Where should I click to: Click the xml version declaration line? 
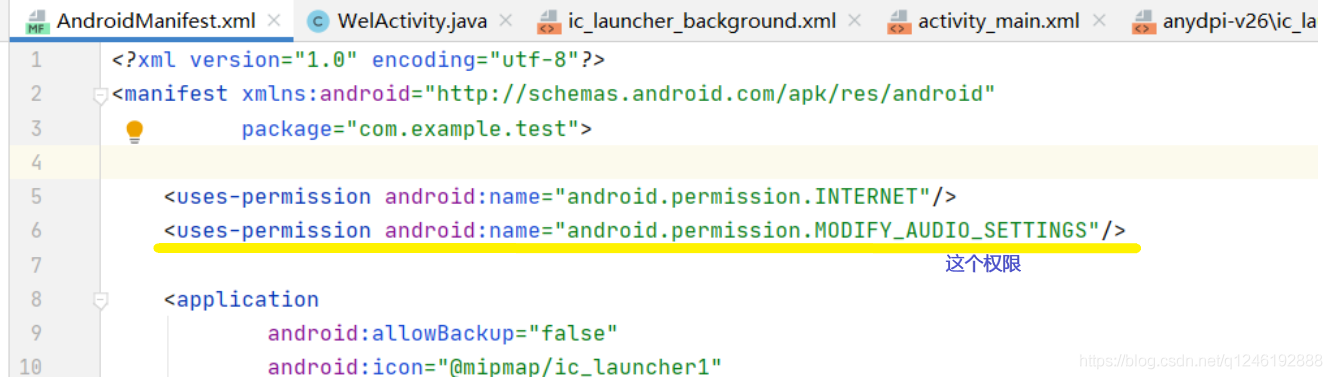pyautogui.click(x=358, y=60)
